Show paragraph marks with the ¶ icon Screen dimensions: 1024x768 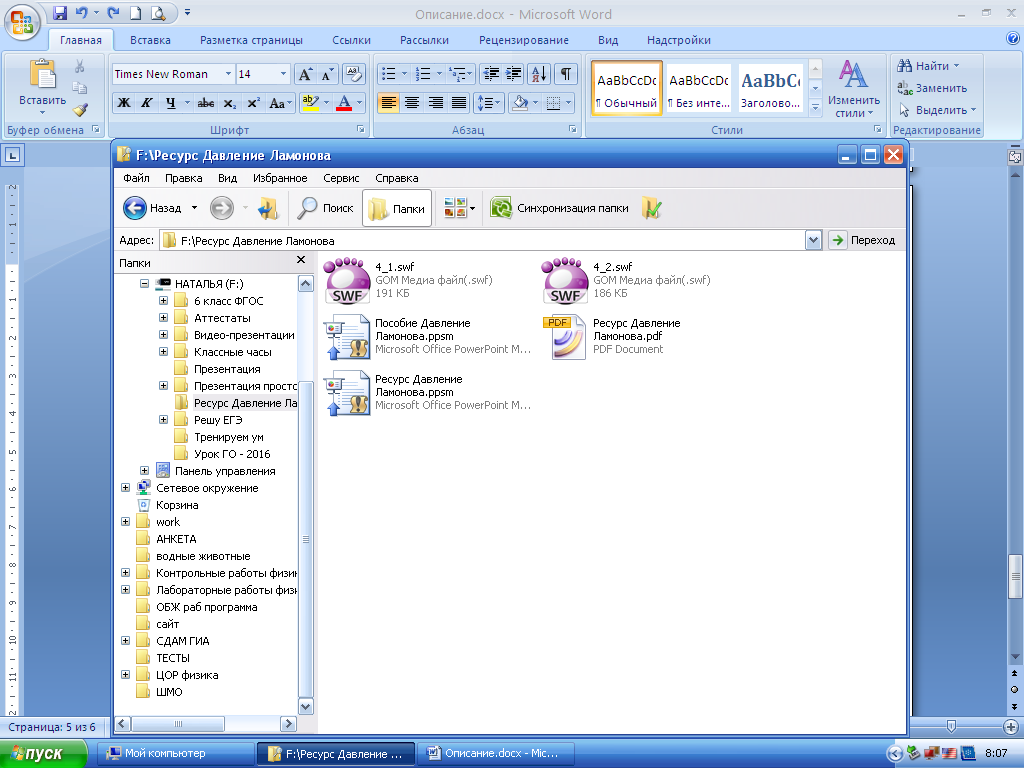(x=566, y=74)
